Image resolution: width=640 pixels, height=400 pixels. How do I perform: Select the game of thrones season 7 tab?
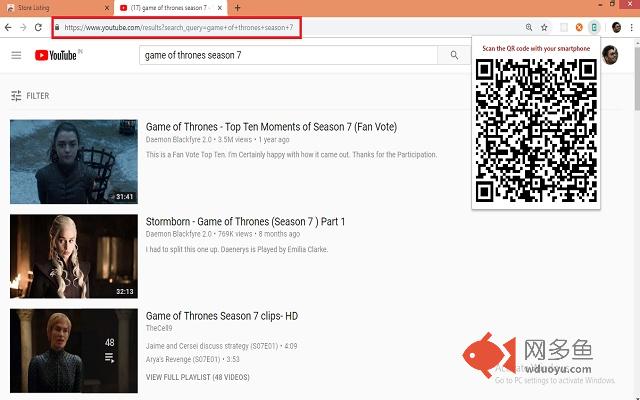[x=170, y=8]
